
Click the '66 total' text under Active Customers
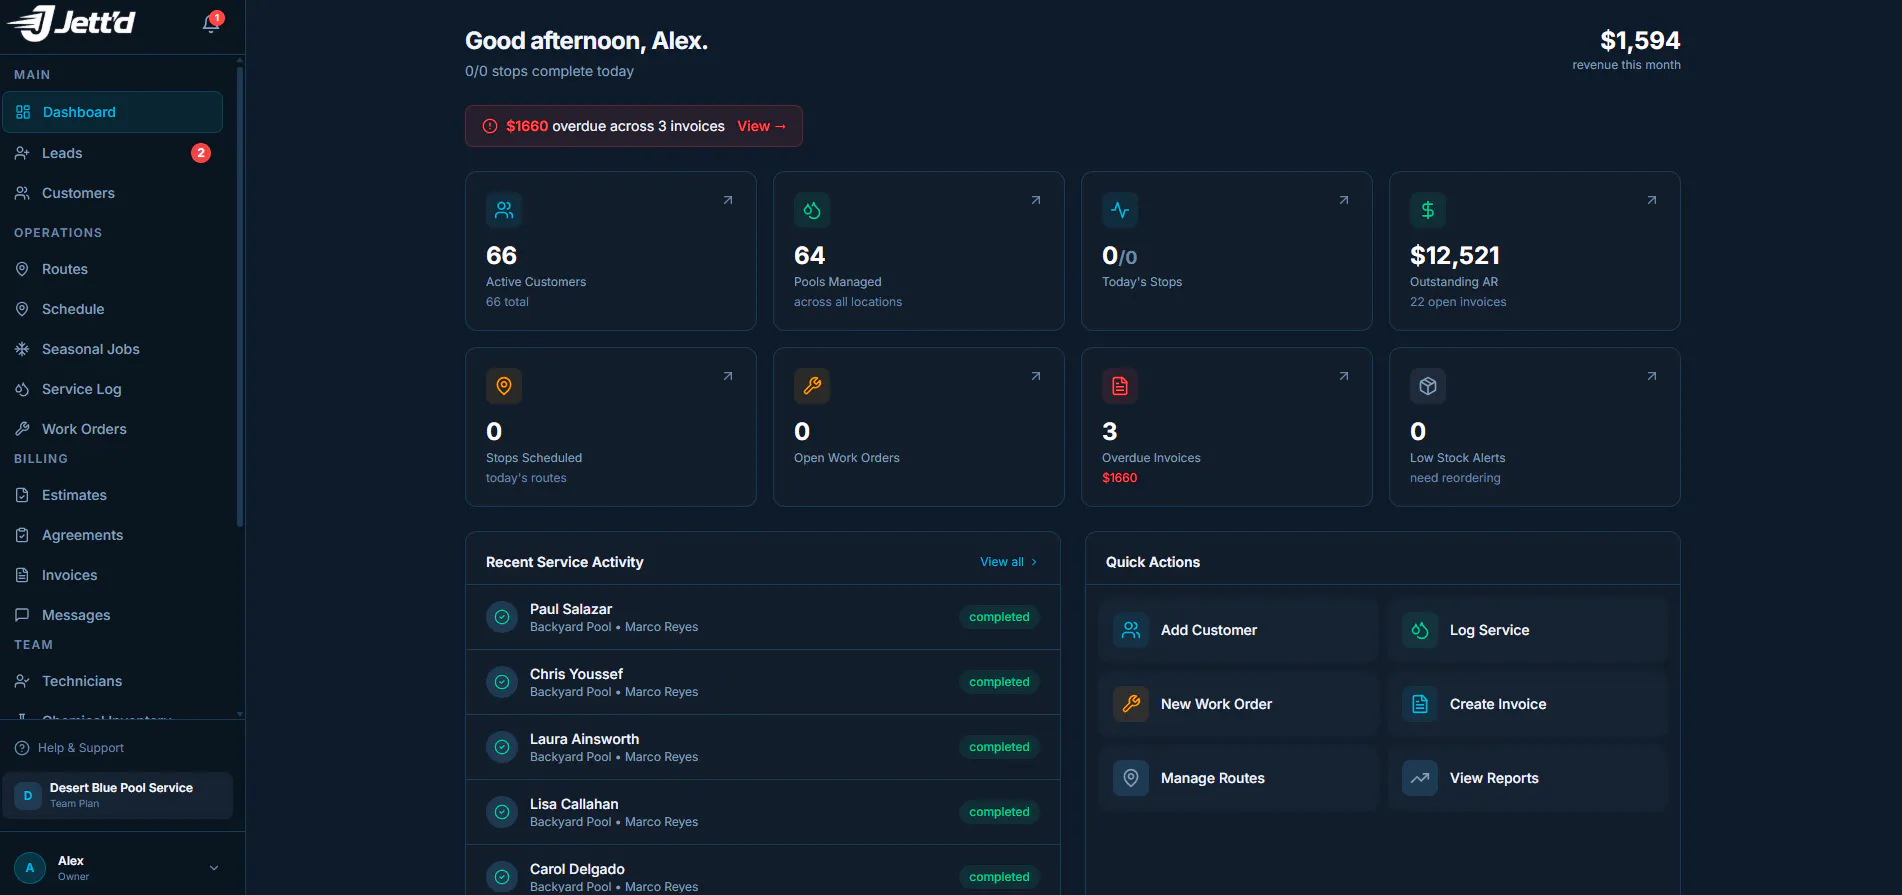507,302
